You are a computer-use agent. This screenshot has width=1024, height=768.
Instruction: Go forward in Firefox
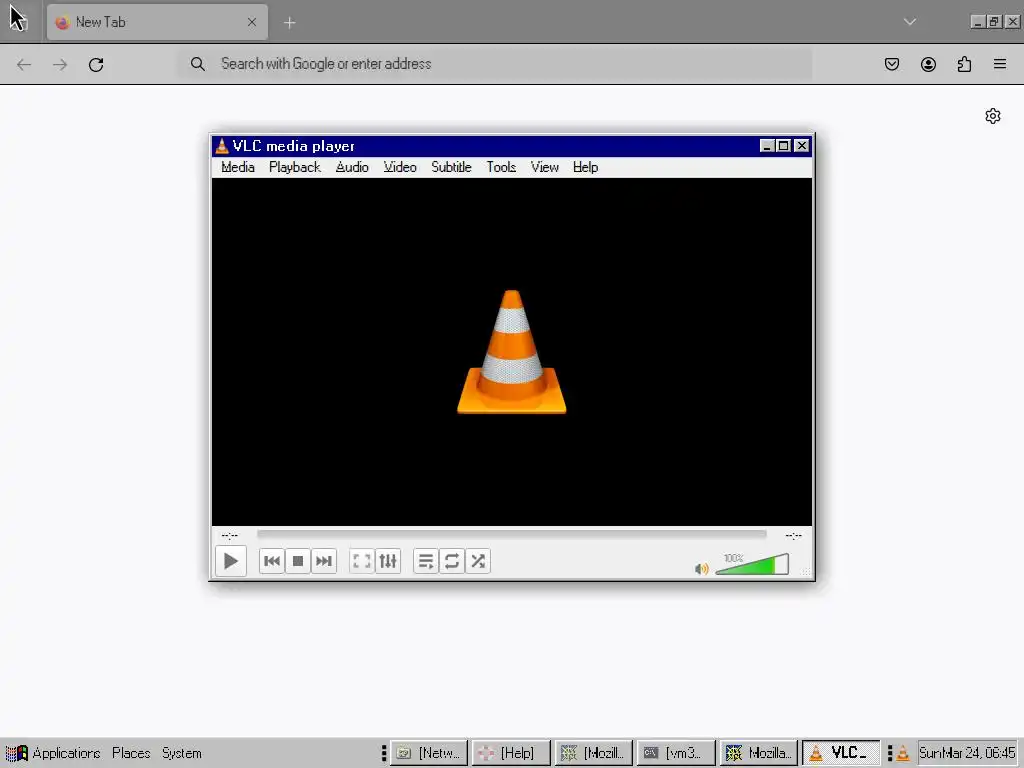point(60,65)
